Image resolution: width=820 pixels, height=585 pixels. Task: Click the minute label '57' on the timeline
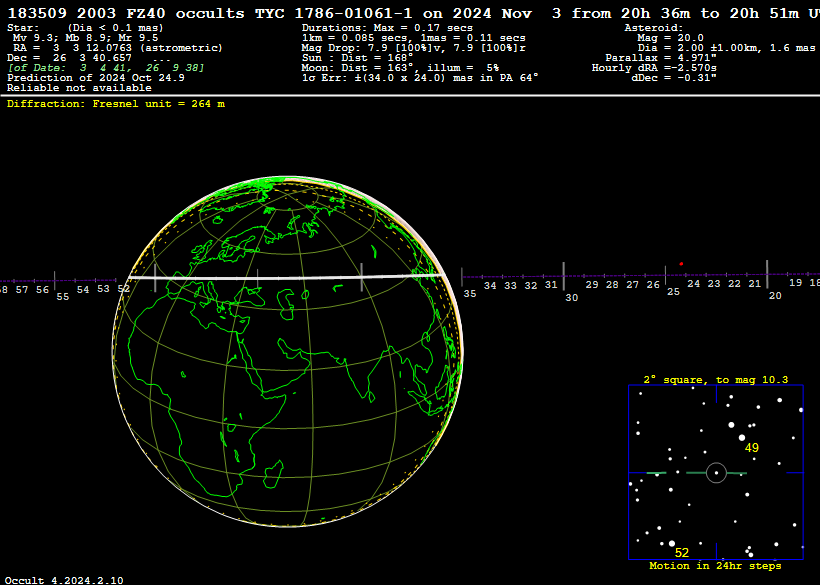[22, 289]
